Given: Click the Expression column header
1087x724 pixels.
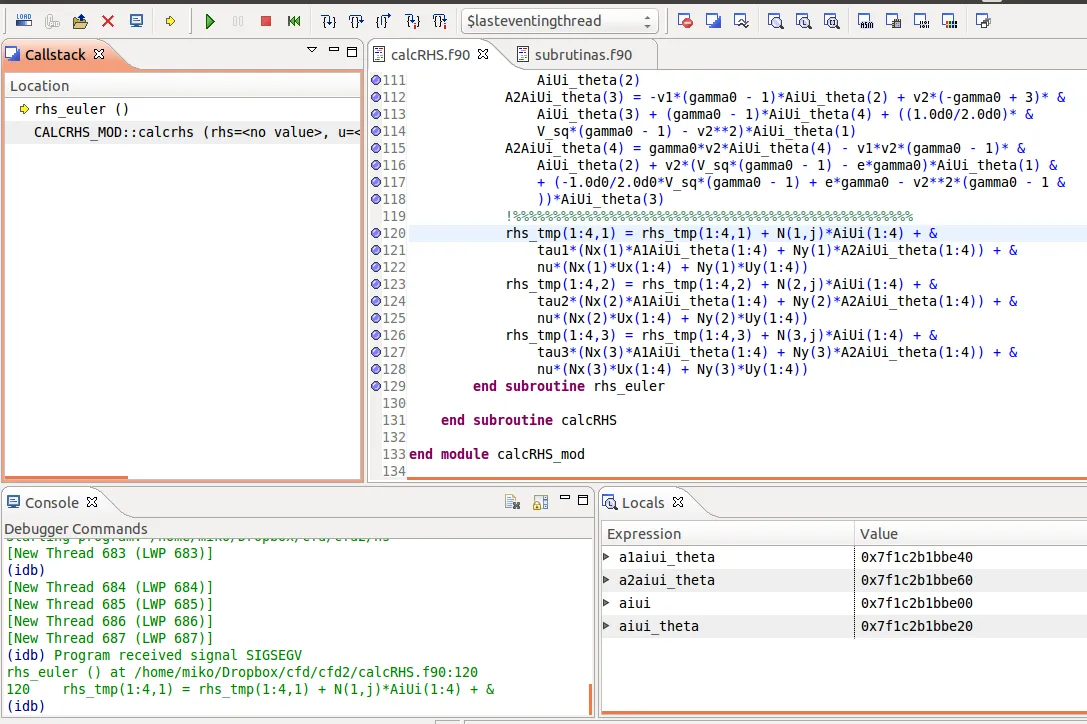Looking at the screenshot, I should (728, 533).
